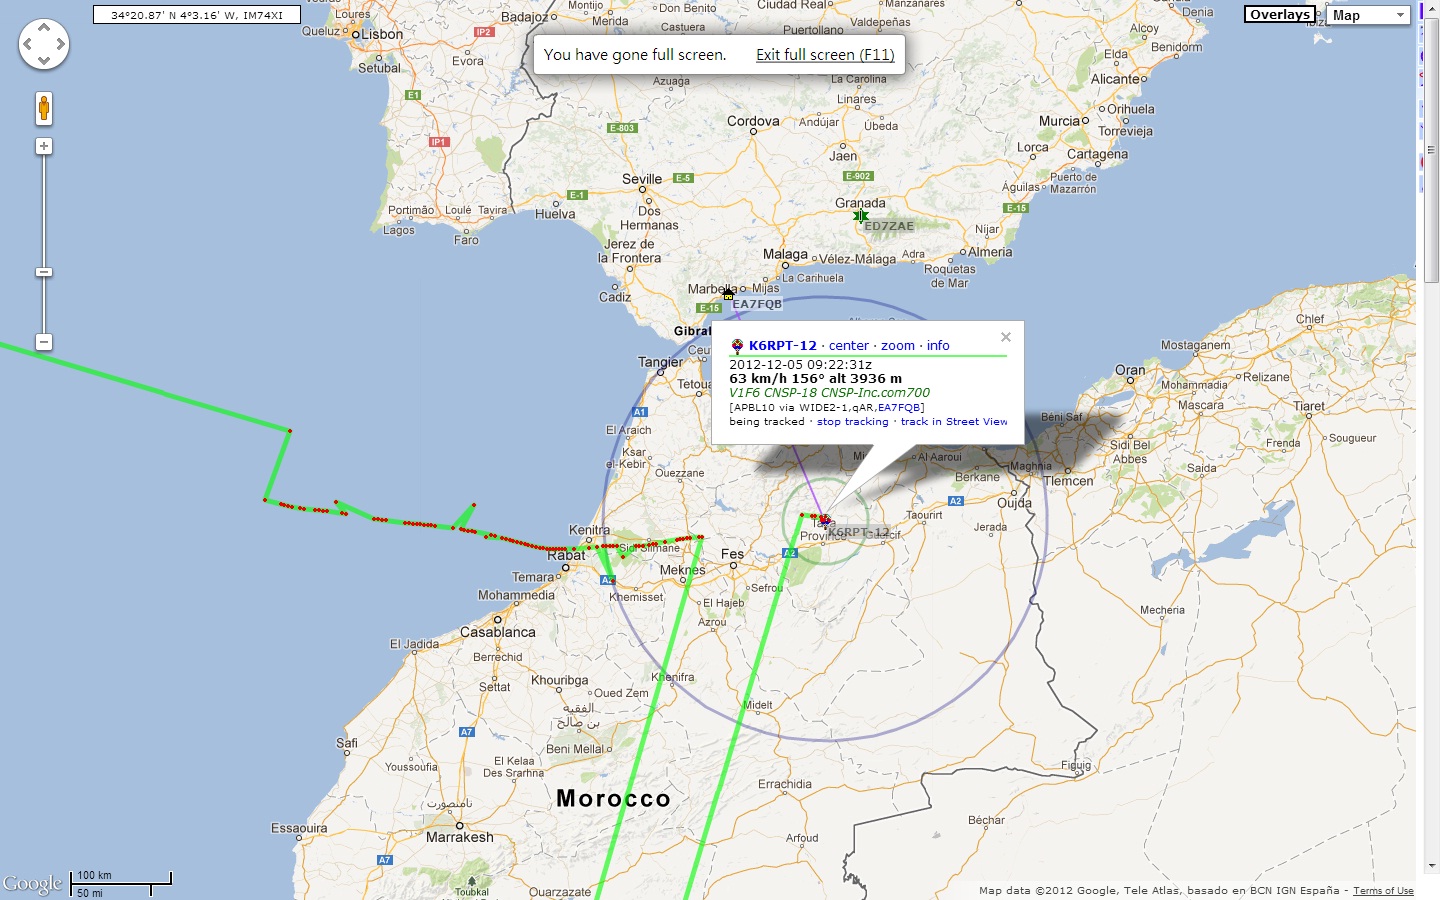Click the ED7ZAE green star station marker
Viewport: 1440px width, 900px height.
(861, 216)
